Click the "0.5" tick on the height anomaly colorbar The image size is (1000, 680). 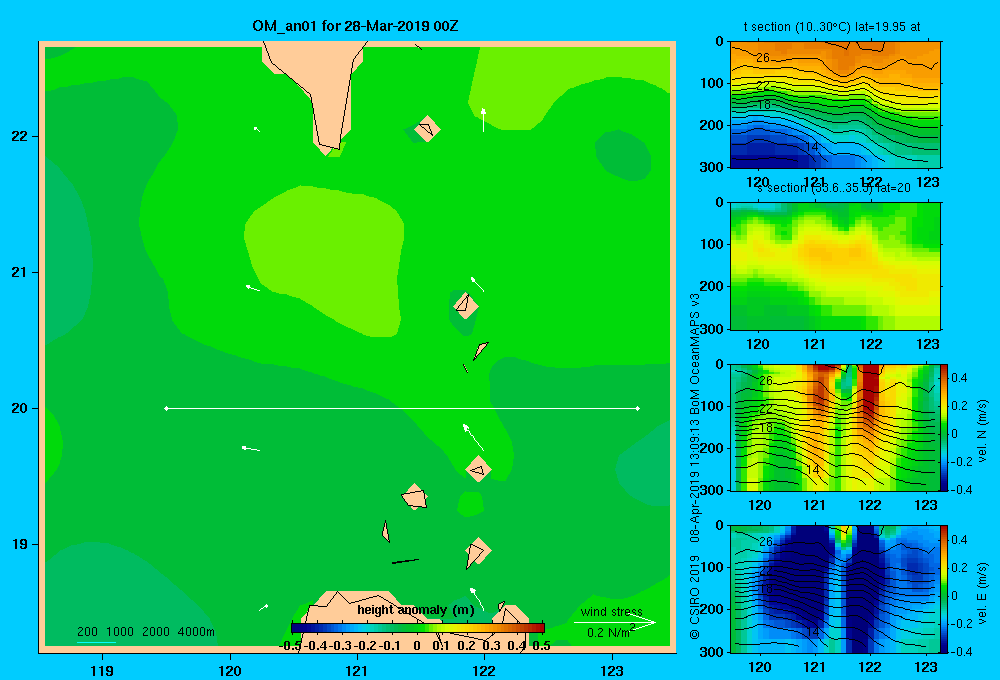point(541,646)
